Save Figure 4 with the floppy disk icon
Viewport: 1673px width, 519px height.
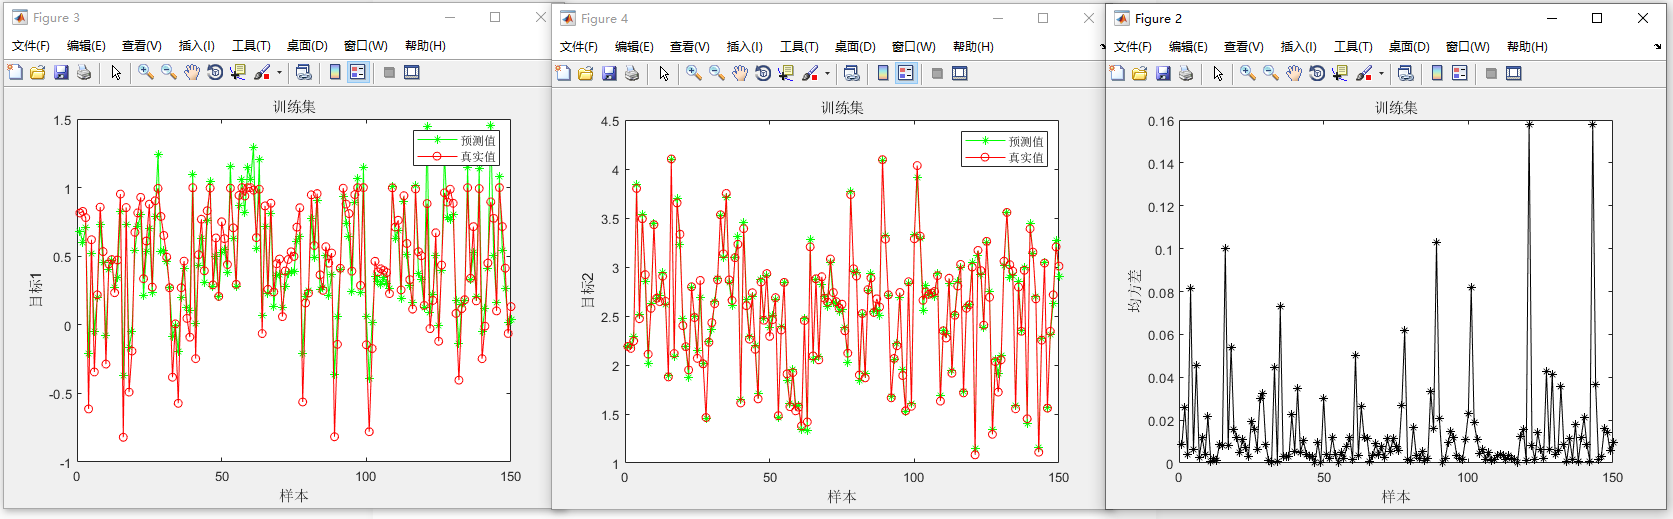coord(609,73)
